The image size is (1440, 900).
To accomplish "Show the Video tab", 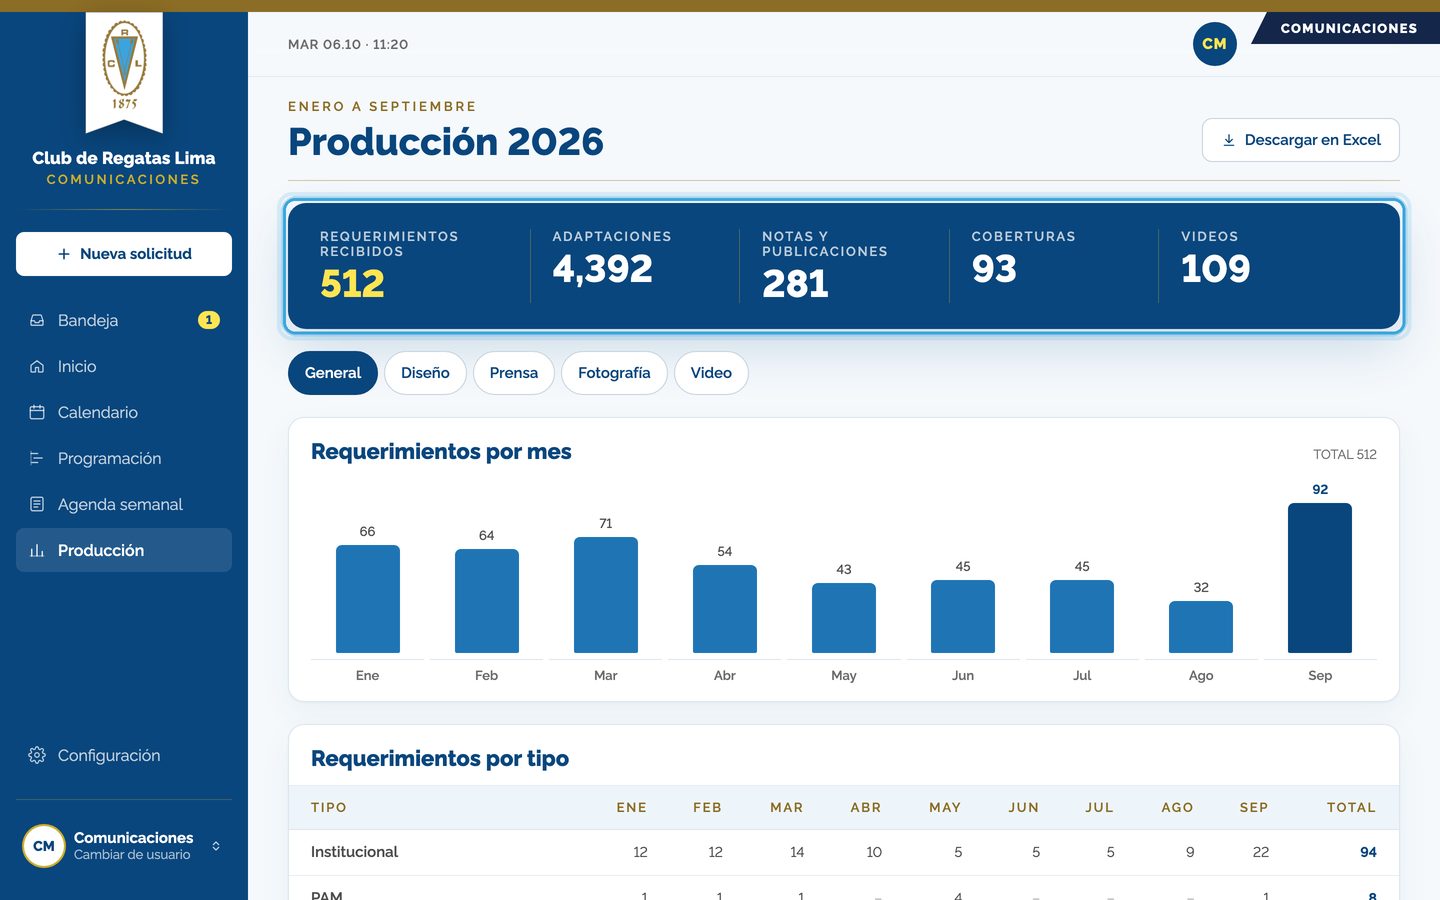I will pos(711,373).
